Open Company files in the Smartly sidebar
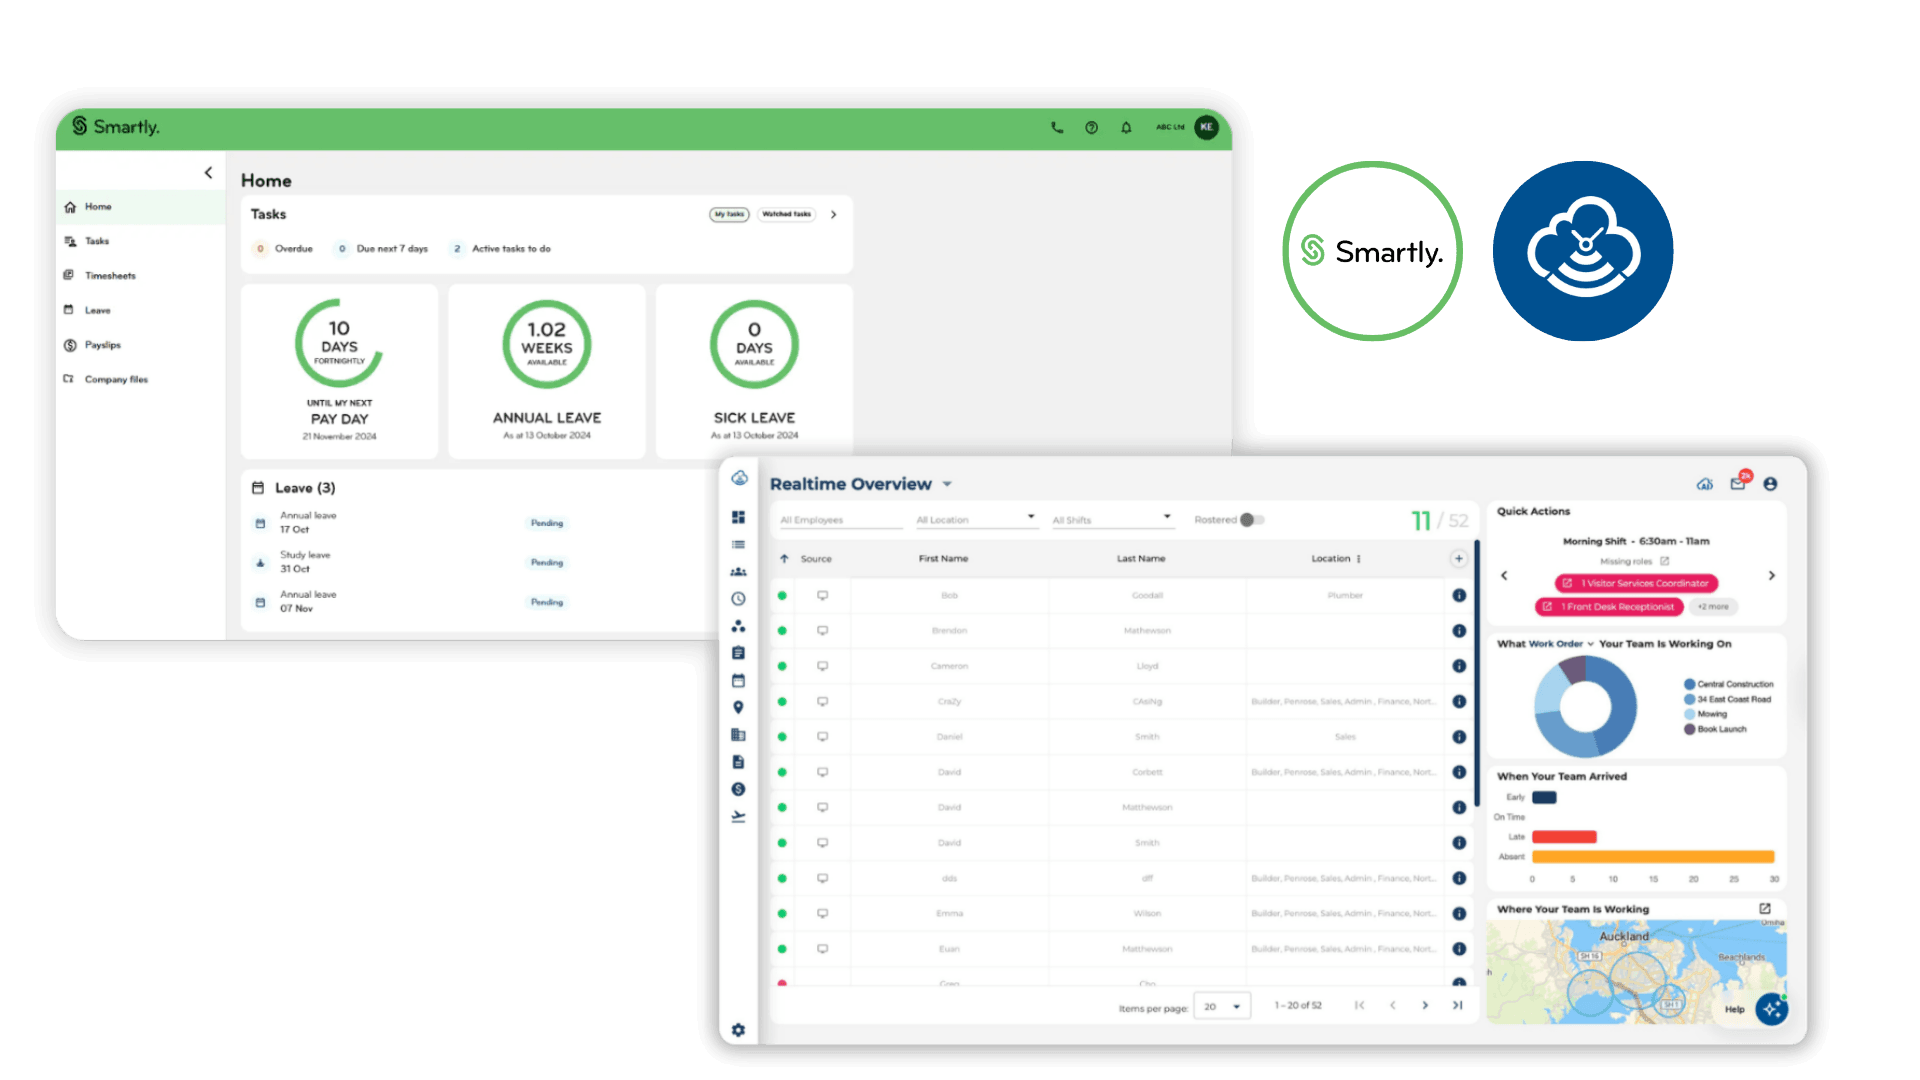 point(140,380)
